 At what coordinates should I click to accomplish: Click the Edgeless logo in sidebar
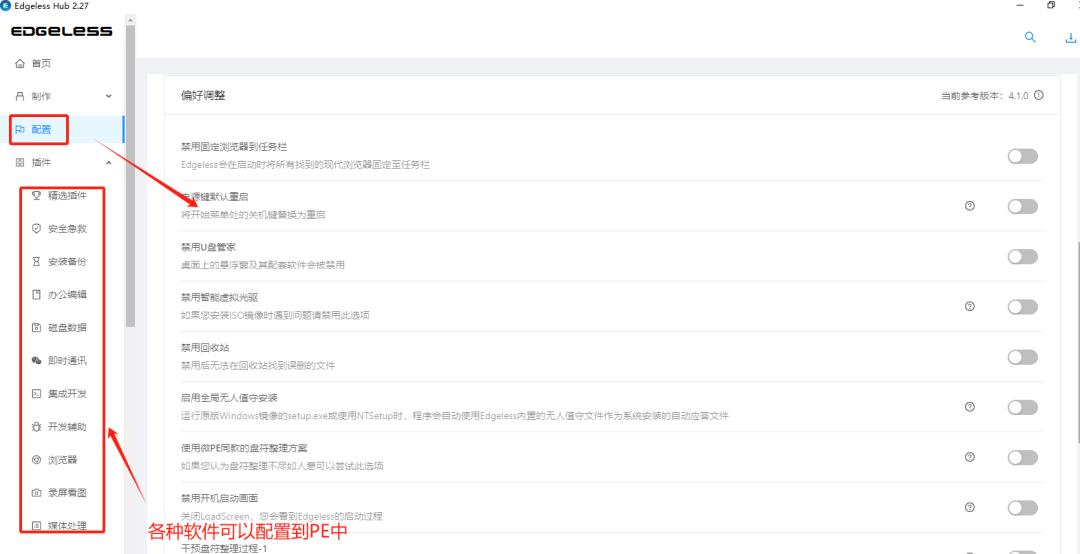[61, 31]
